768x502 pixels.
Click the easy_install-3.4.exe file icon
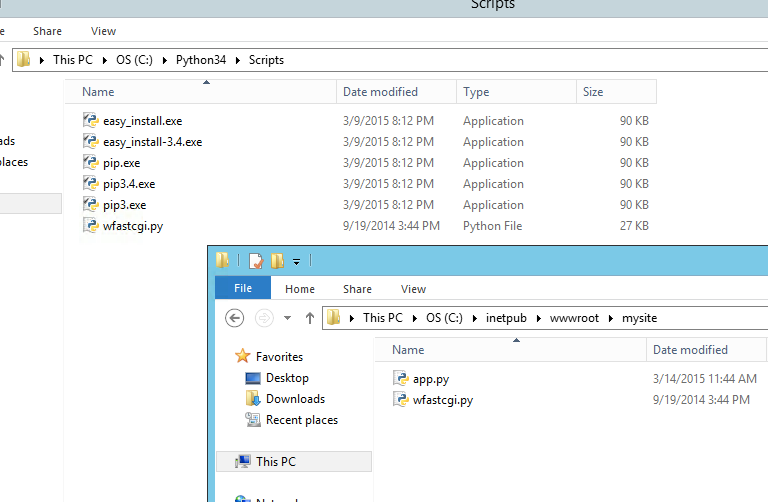pos(91,142)
